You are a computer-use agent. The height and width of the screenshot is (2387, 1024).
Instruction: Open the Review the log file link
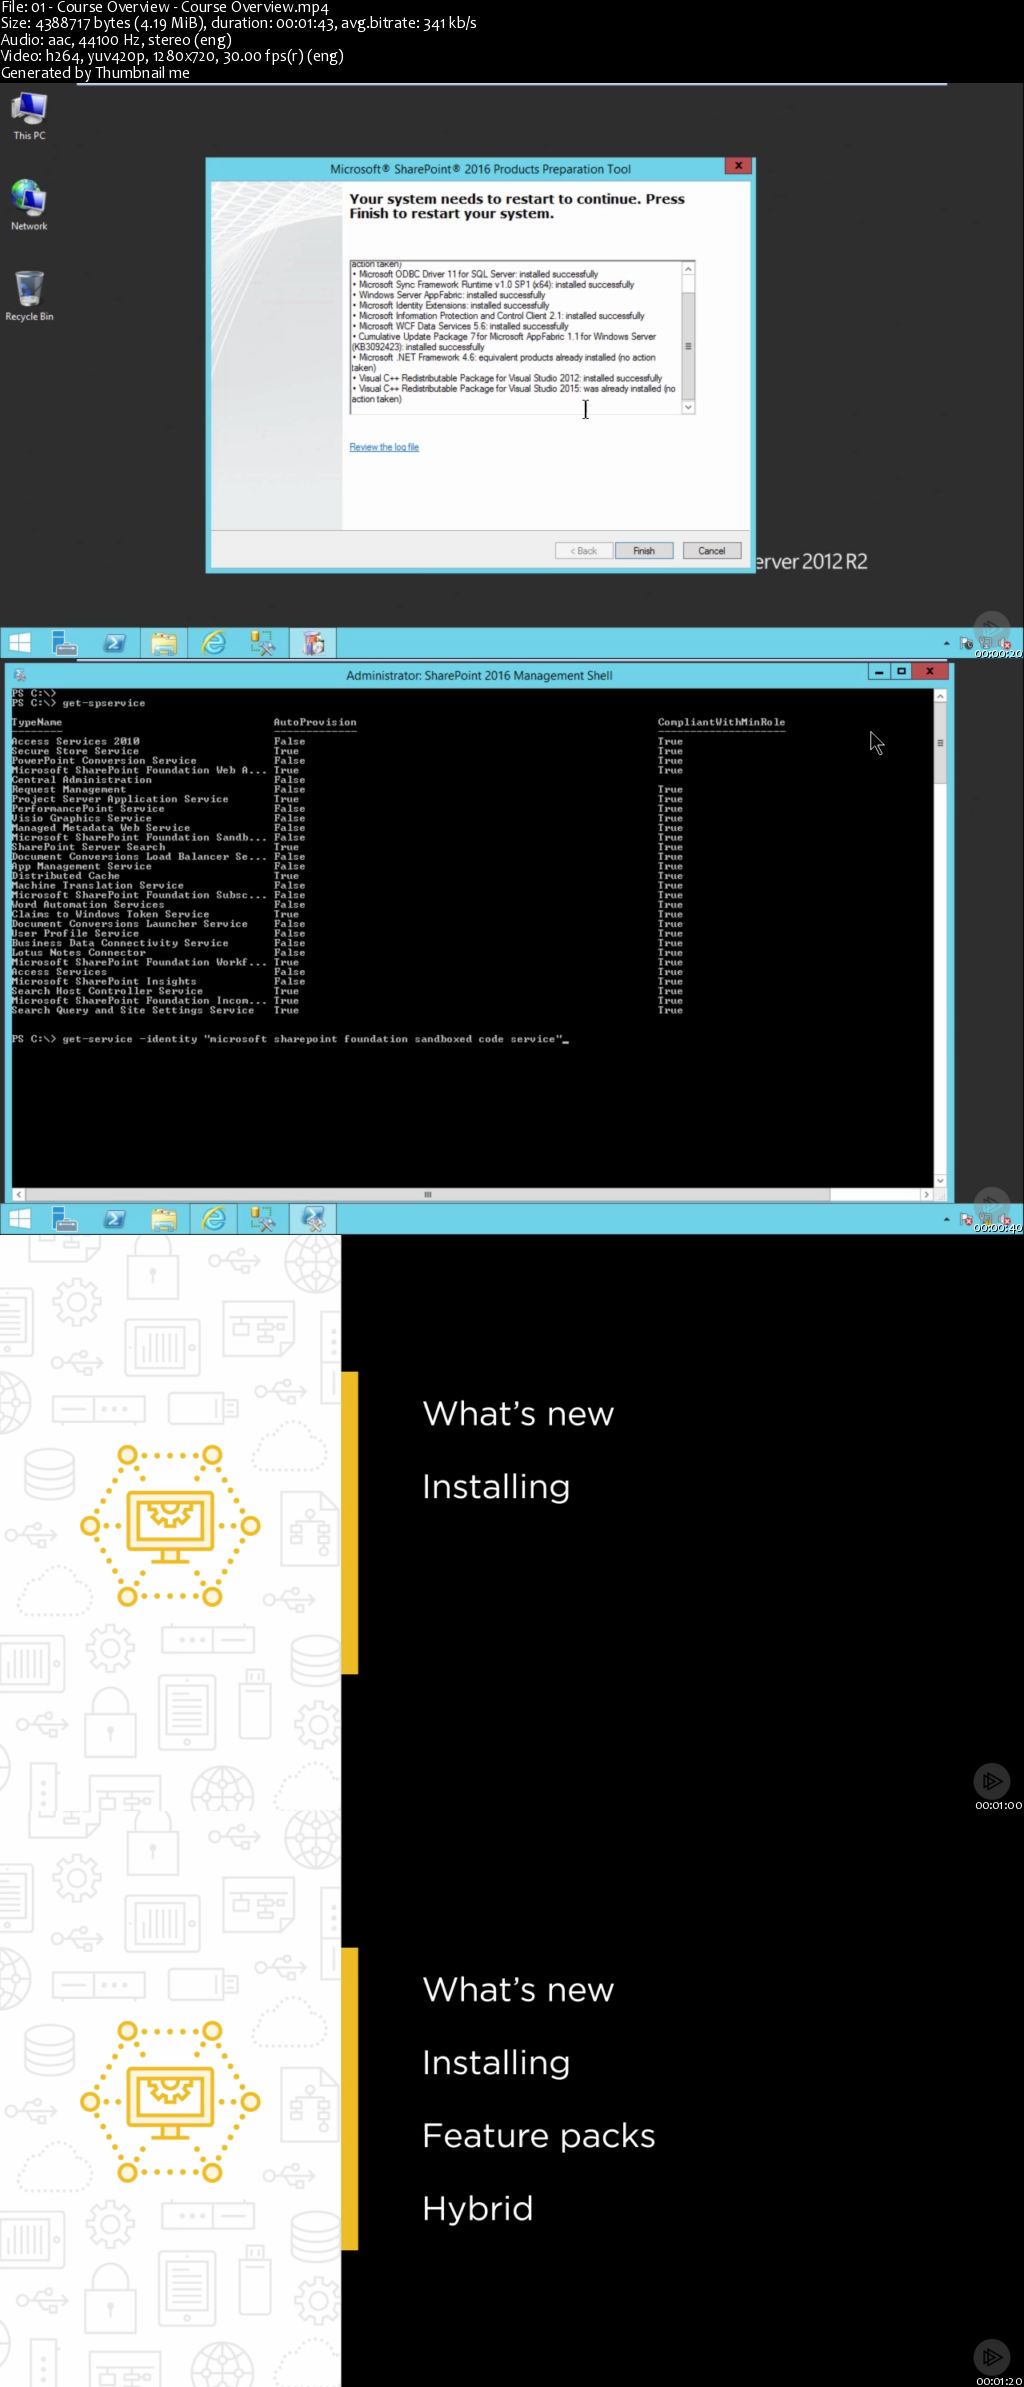pos(384,447)
